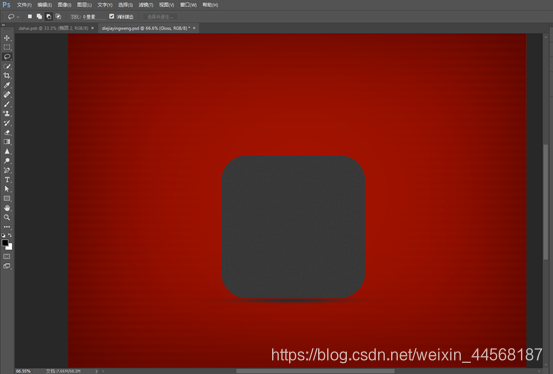The width and height of the screenshot is (553, 374).
Task: Click the vertical scrollbar thumb
Action: [x=546, y=201]
